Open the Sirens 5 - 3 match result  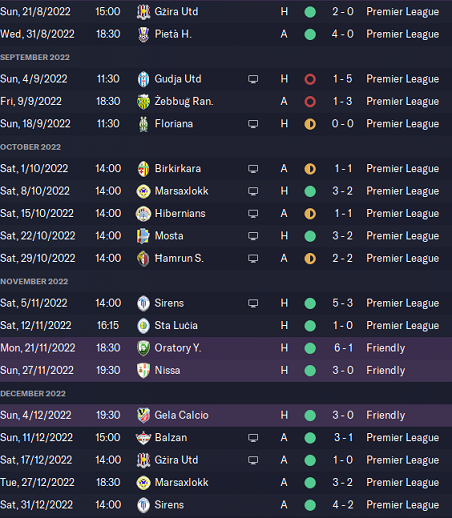[342, 303]
